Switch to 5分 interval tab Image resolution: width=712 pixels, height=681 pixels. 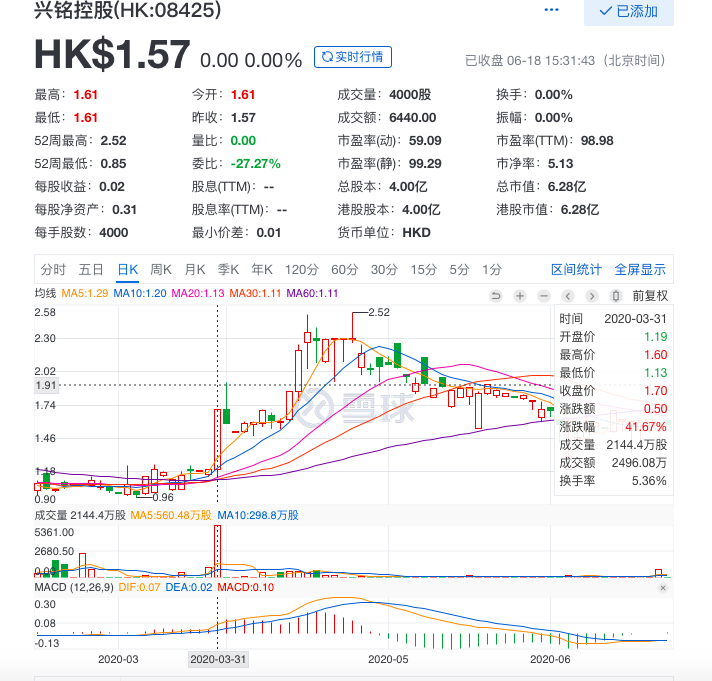(x=459, y=270)
